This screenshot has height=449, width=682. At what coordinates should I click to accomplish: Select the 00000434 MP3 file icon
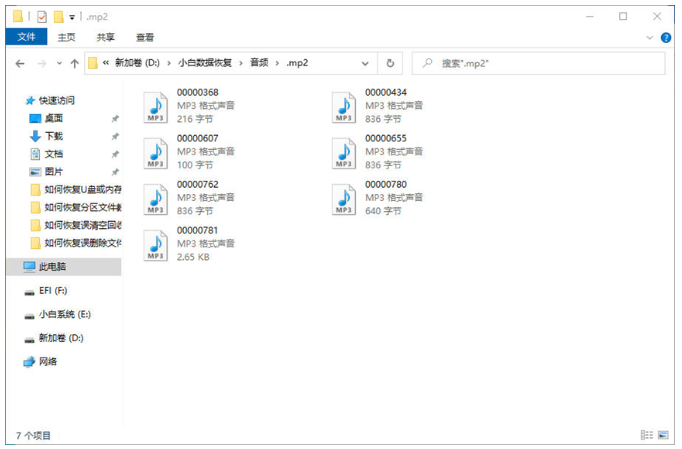pyautogui.click(x=344, y=106)
